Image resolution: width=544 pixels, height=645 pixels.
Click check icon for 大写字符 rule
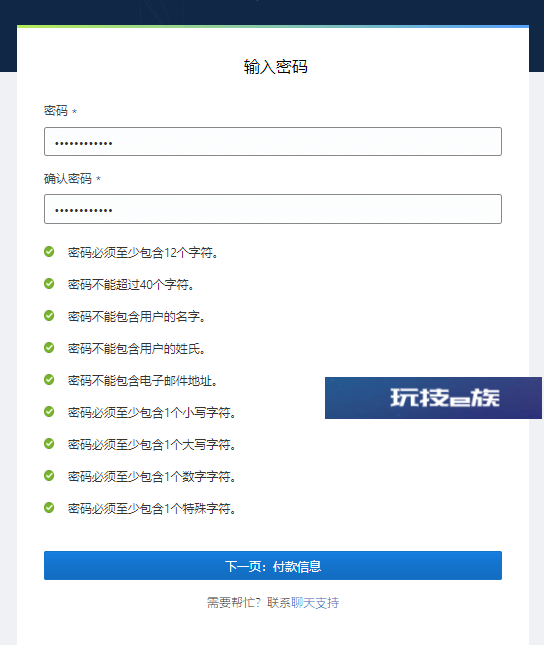(x=49, y=444)
